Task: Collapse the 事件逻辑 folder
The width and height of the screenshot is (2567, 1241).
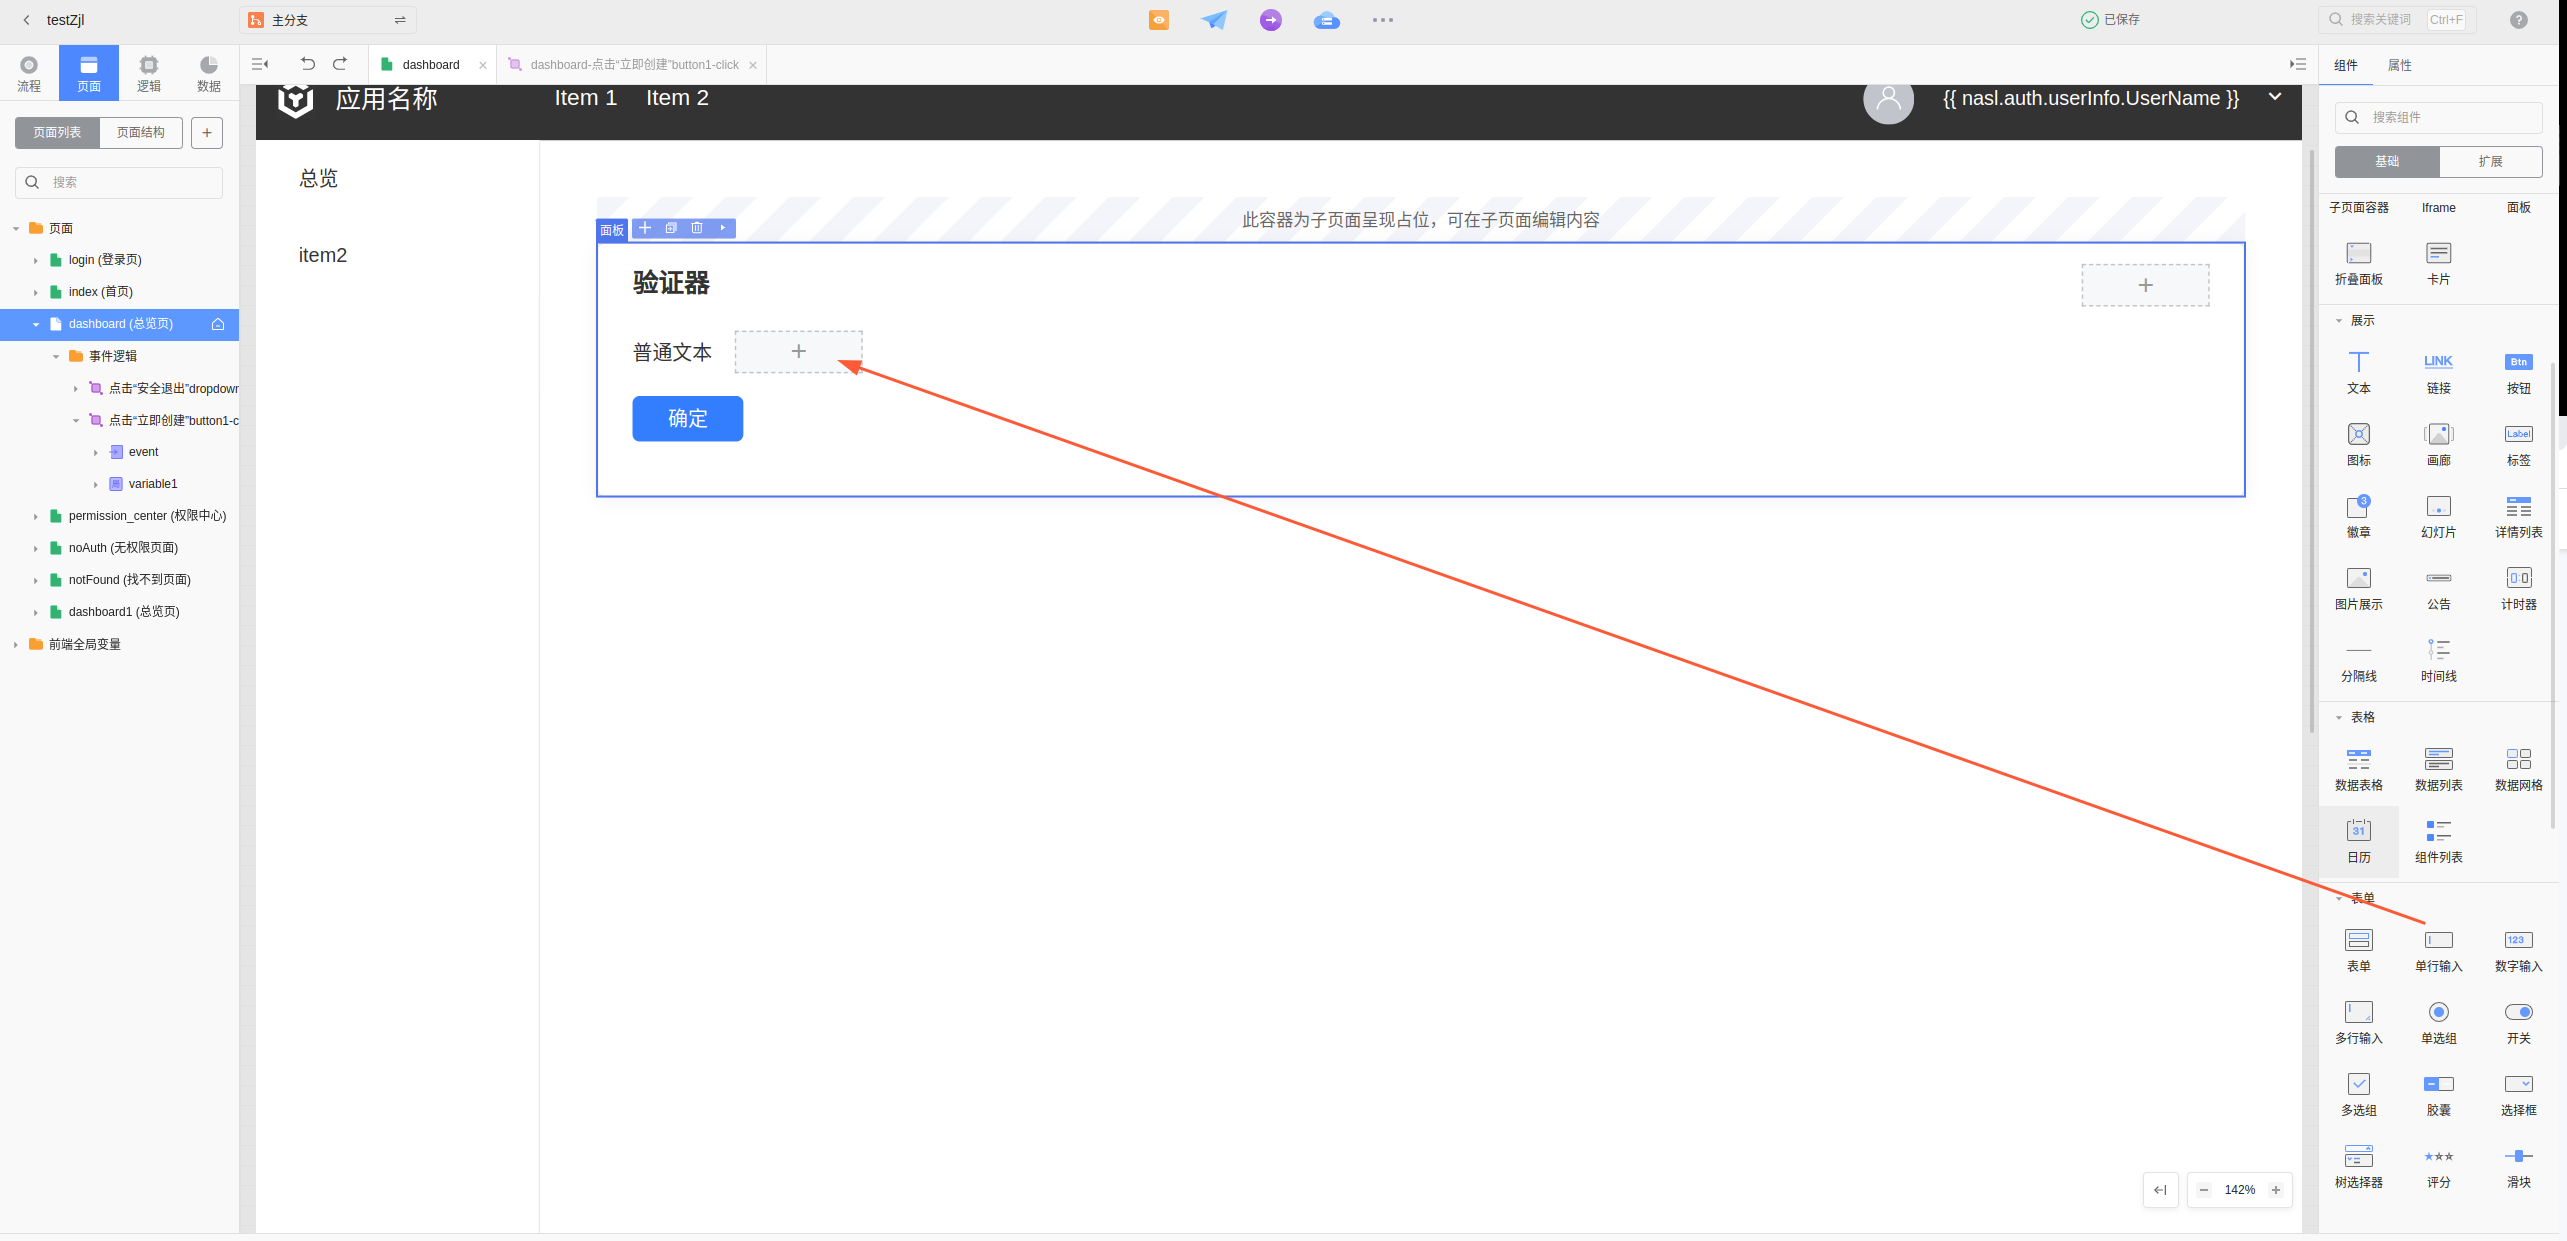Action: [x=56, y=356]
